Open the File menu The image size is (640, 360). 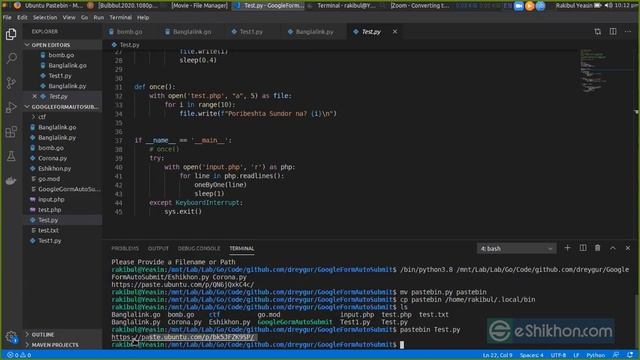[7, 18]
